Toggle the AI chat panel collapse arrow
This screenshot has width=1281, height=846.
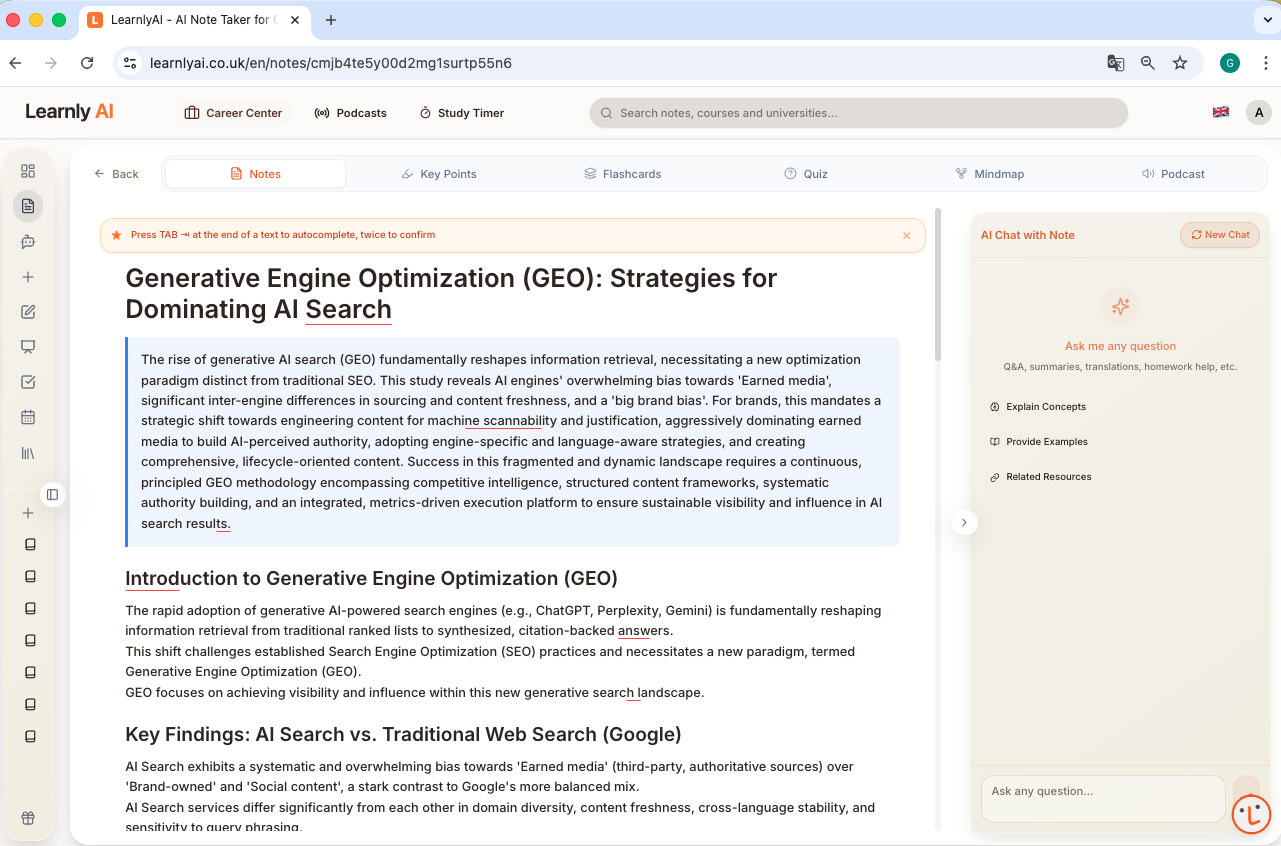click(x=964, y=522)
